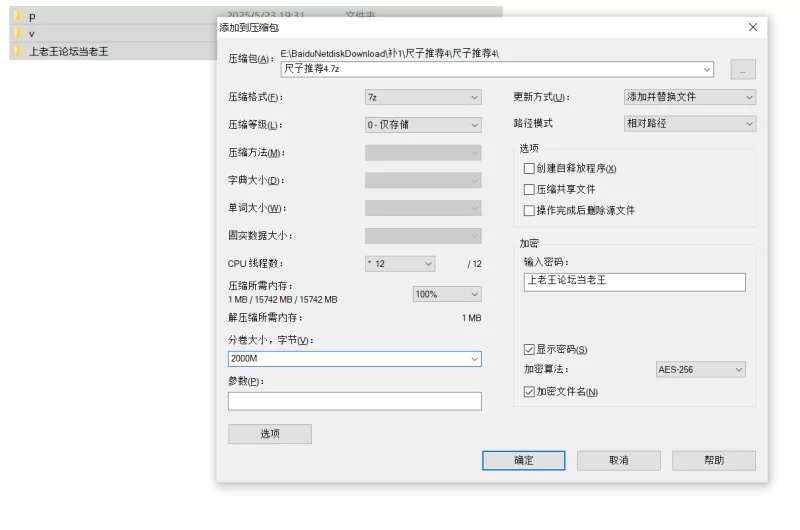Open the 压缩等级 dropdown
Viewport: 800px width, 530px height.
coord(423,124)
